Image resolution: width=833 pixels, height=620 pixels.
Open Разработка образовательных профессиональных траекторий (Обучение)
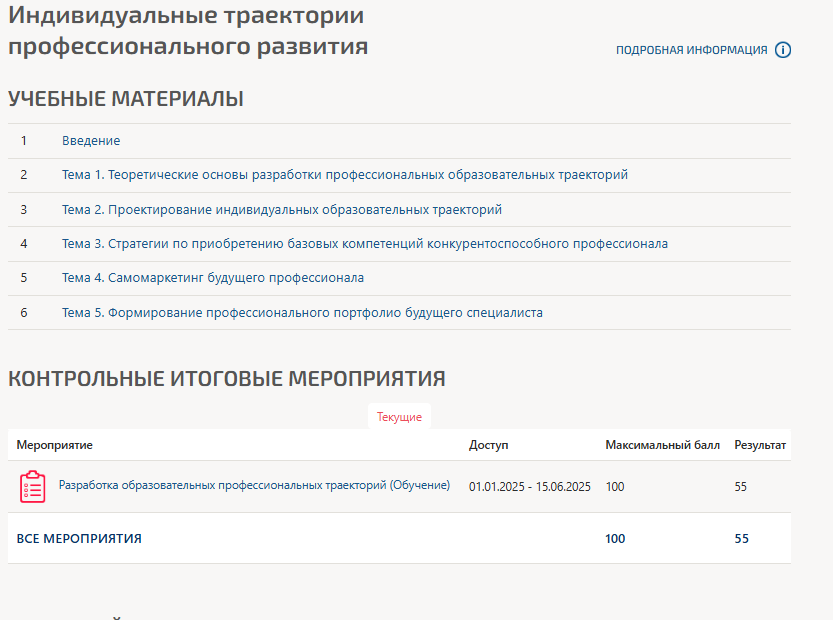tap(254, 485)
